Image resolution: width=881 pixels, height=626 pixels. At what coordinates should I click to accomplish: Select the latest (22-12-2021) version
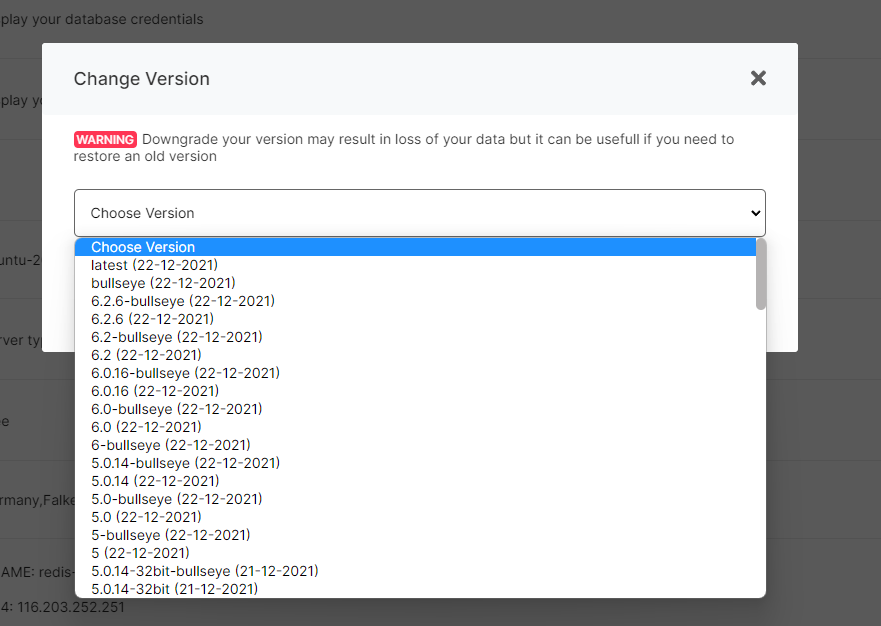coord(154,265)
